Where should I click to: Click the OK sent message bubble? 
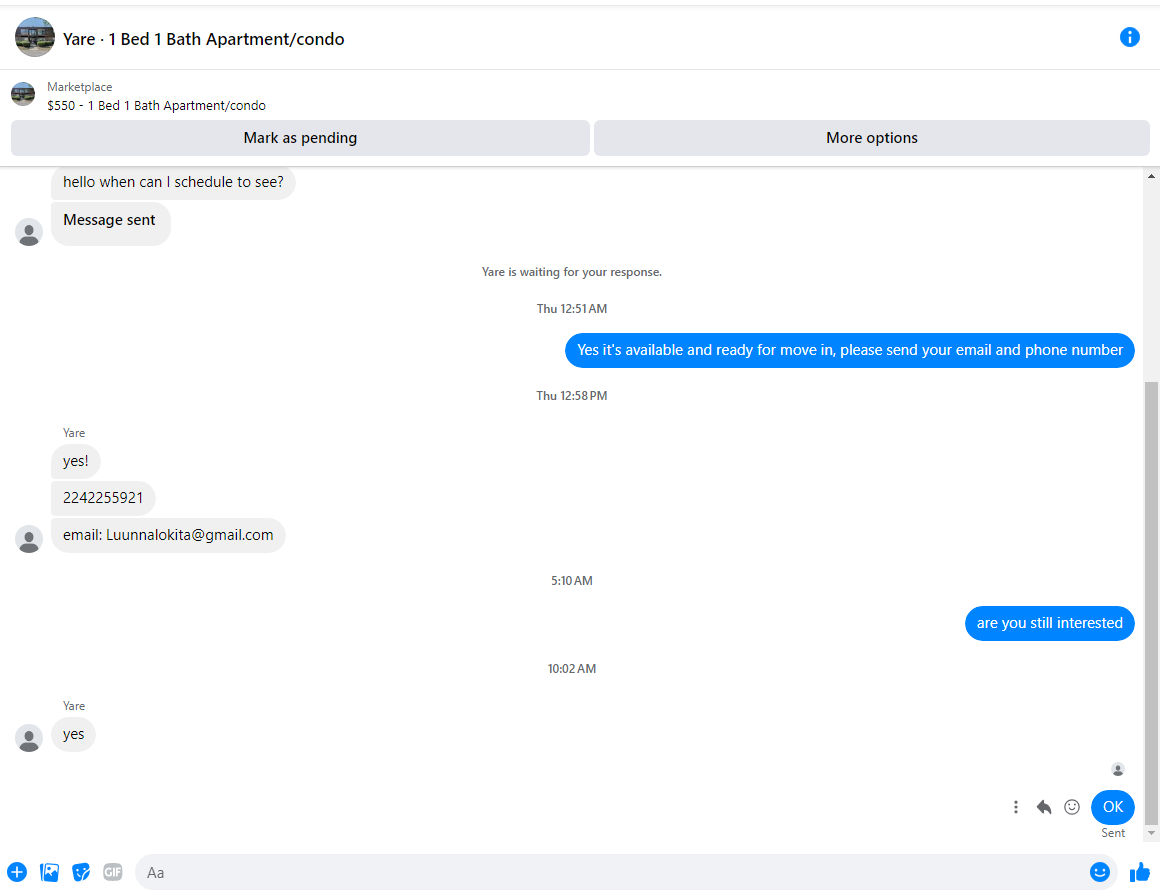click(x=1113, y=806)
